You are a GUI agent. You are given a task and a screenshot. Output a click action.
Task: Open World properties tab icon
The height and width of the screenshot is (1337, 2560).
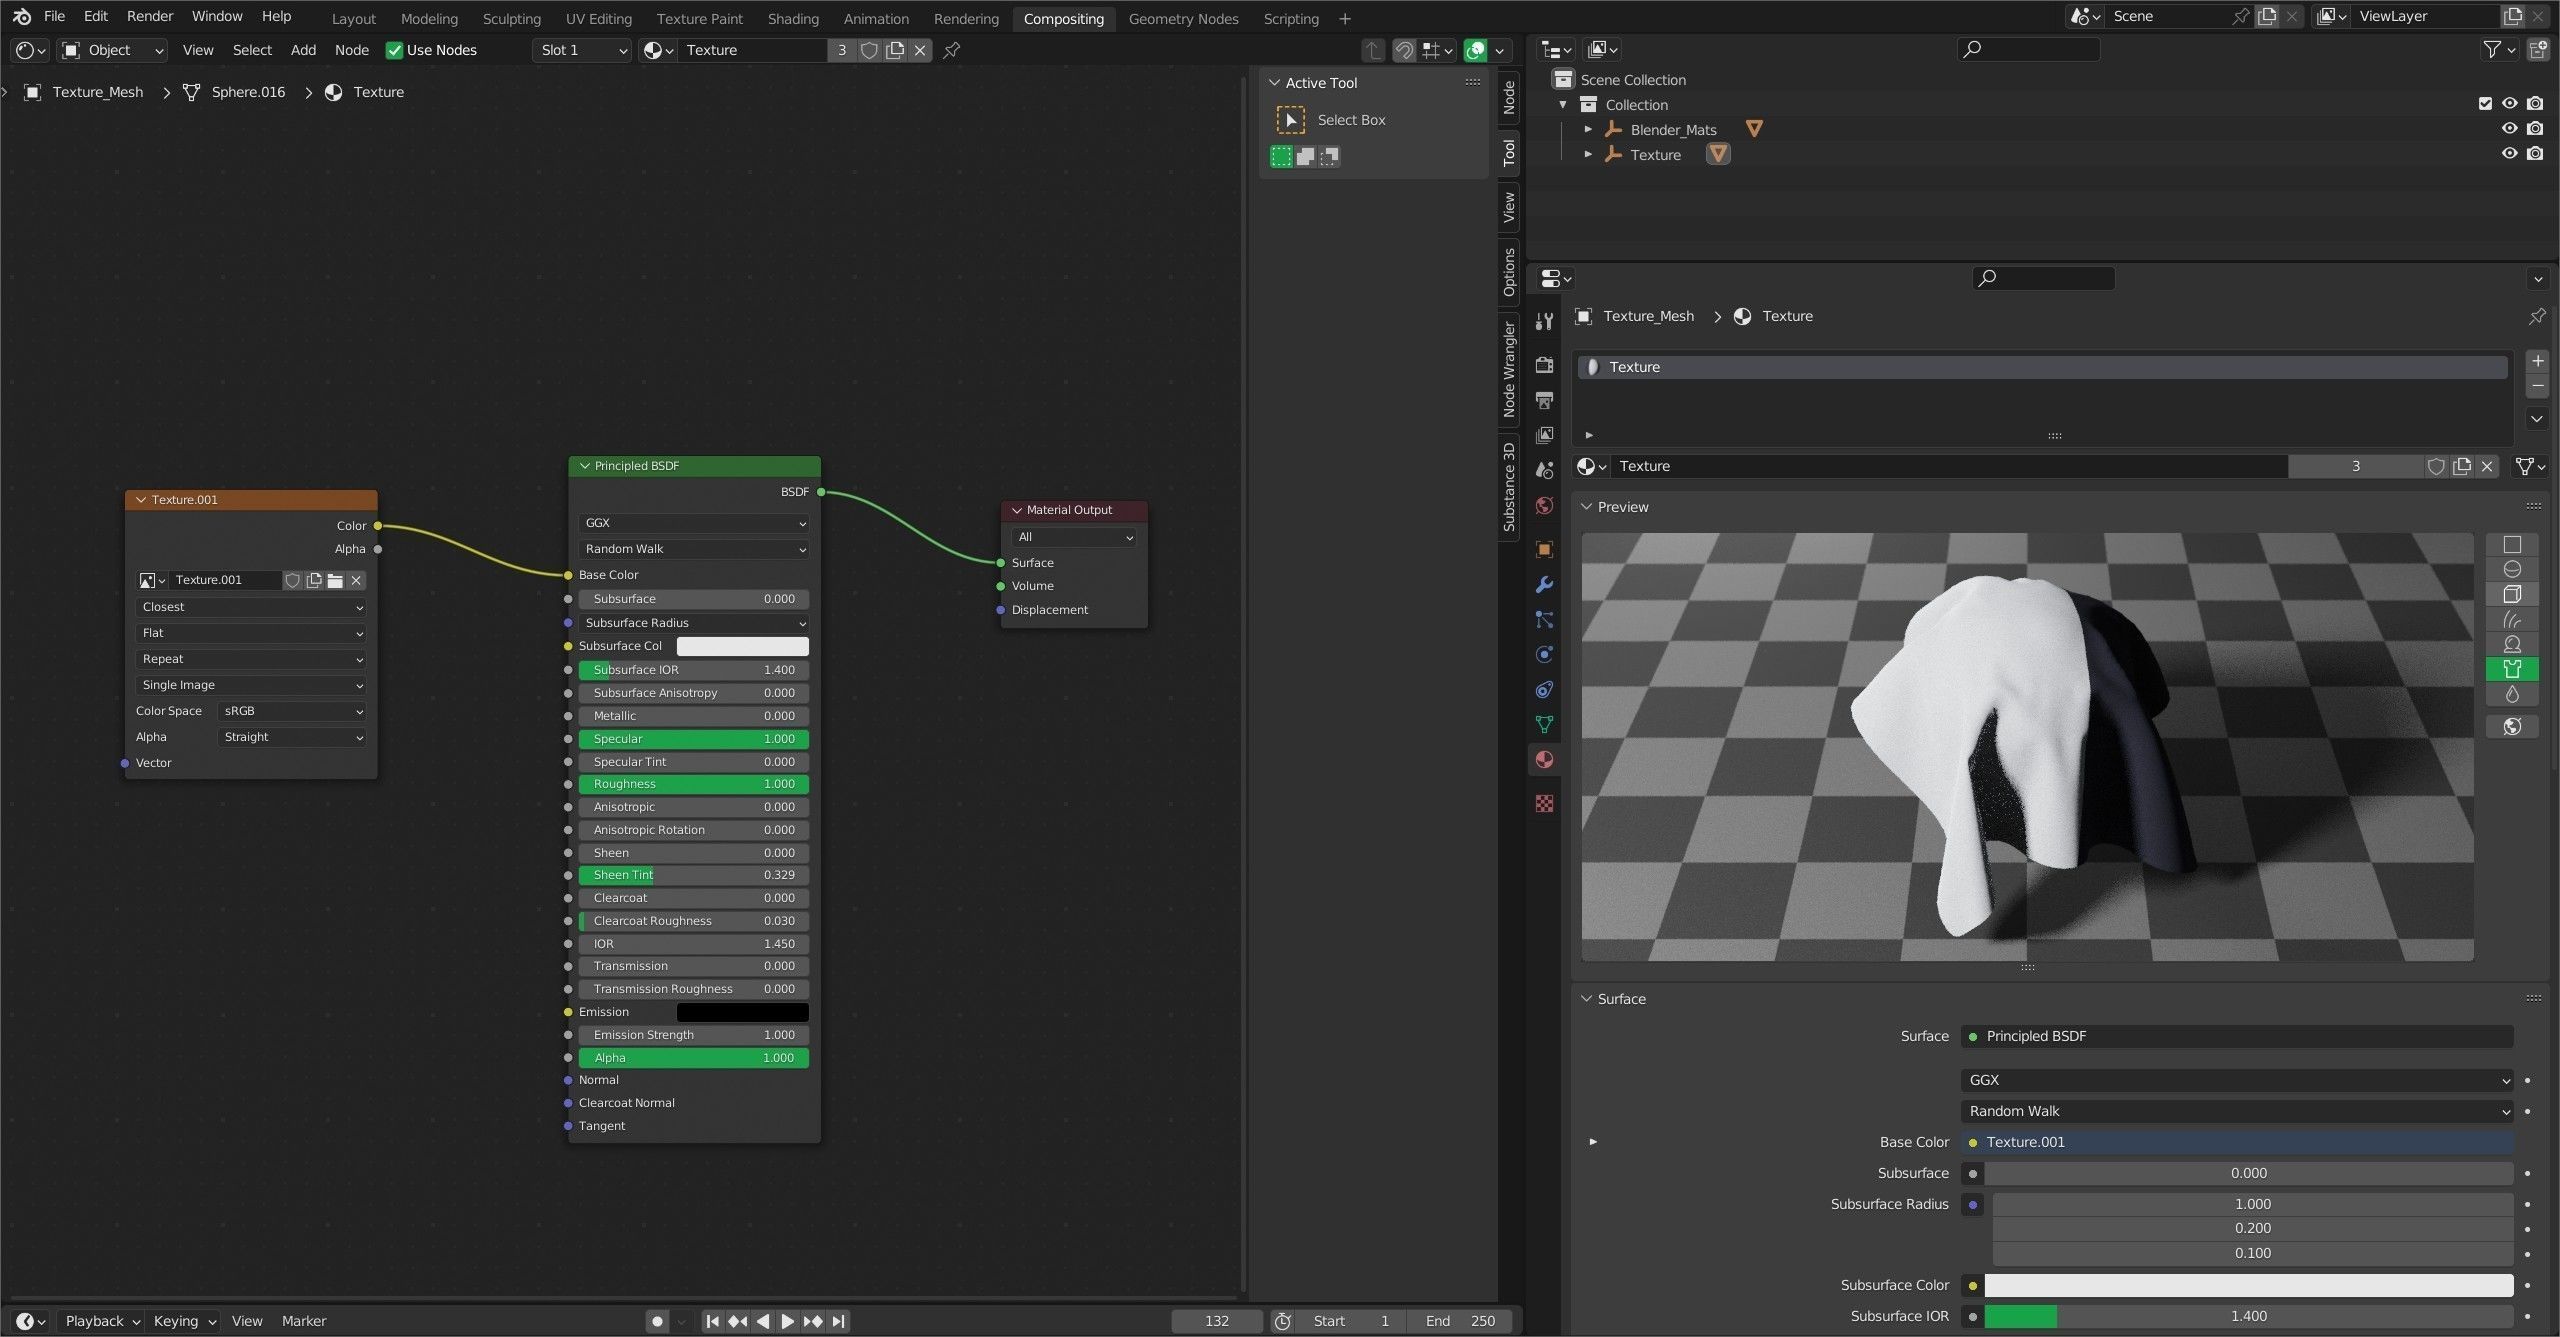1544,506
